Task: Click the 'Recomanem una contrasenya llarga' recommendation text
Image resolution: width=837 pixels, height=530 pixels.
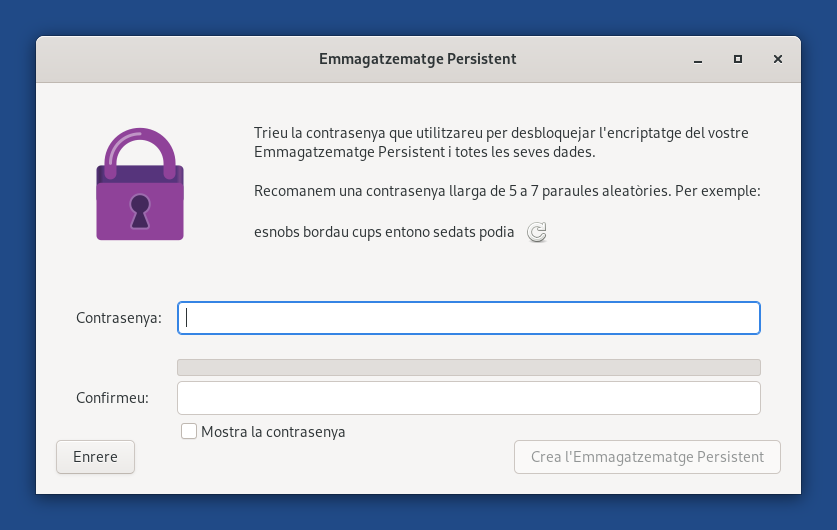Action: [x=507, y=191]
